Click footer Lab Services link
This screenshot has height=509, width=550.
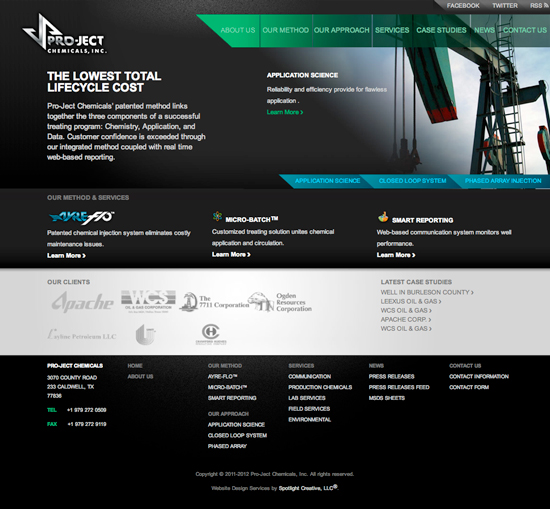click(x=307, y=398)
